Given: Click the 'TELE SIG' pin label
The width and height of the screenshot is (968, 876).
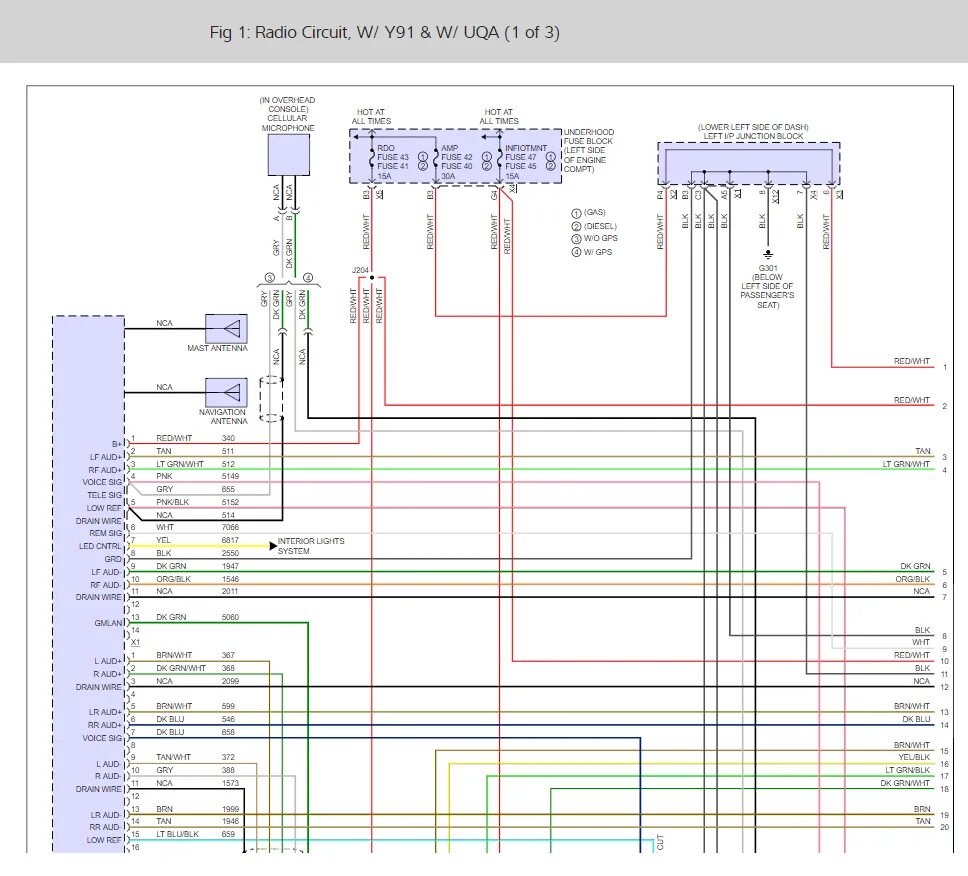Looking at the screenshot, I should click(x=104, y=495).
